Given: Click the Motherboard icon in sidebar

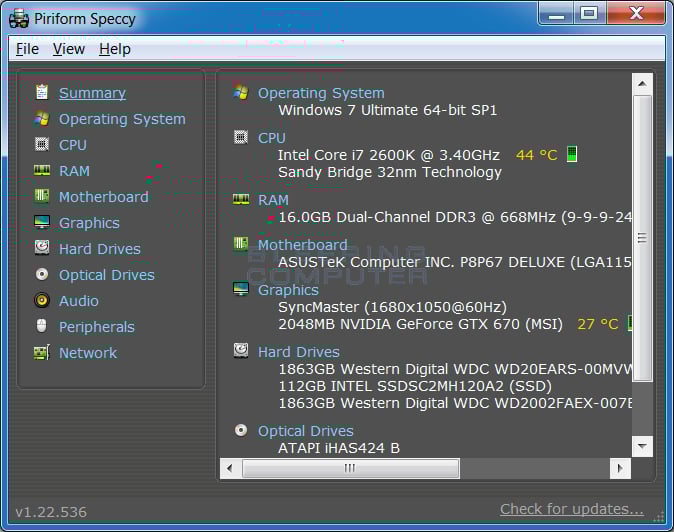Looking at the screenshot, I should tap(41, 197).
